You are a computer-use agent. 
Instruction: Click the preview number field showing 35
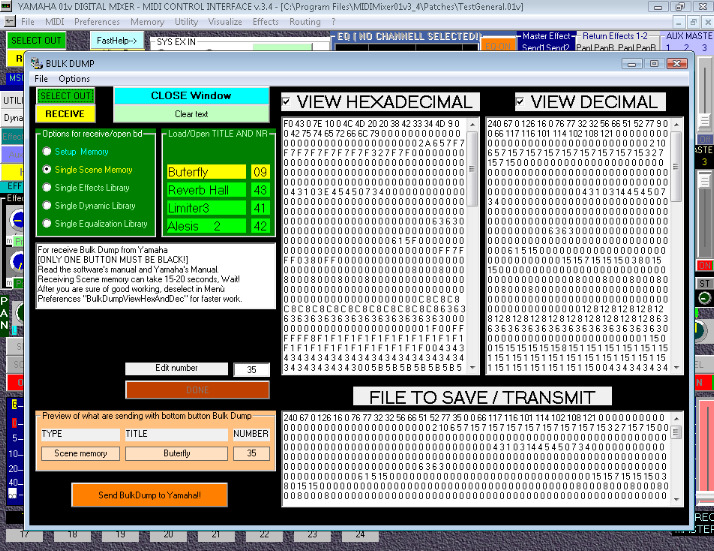(x=251, y=454)
